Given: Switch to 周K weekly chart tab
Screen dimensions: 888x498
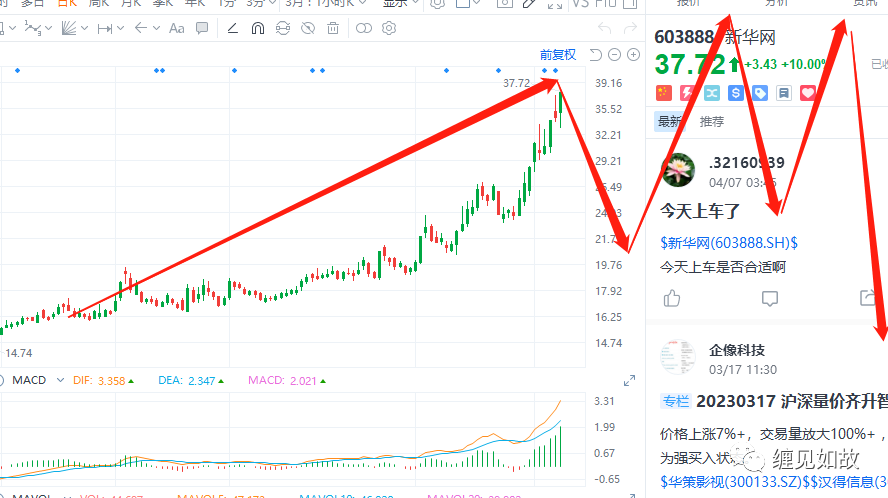Looking at the screenshot, I should (99, 3).
